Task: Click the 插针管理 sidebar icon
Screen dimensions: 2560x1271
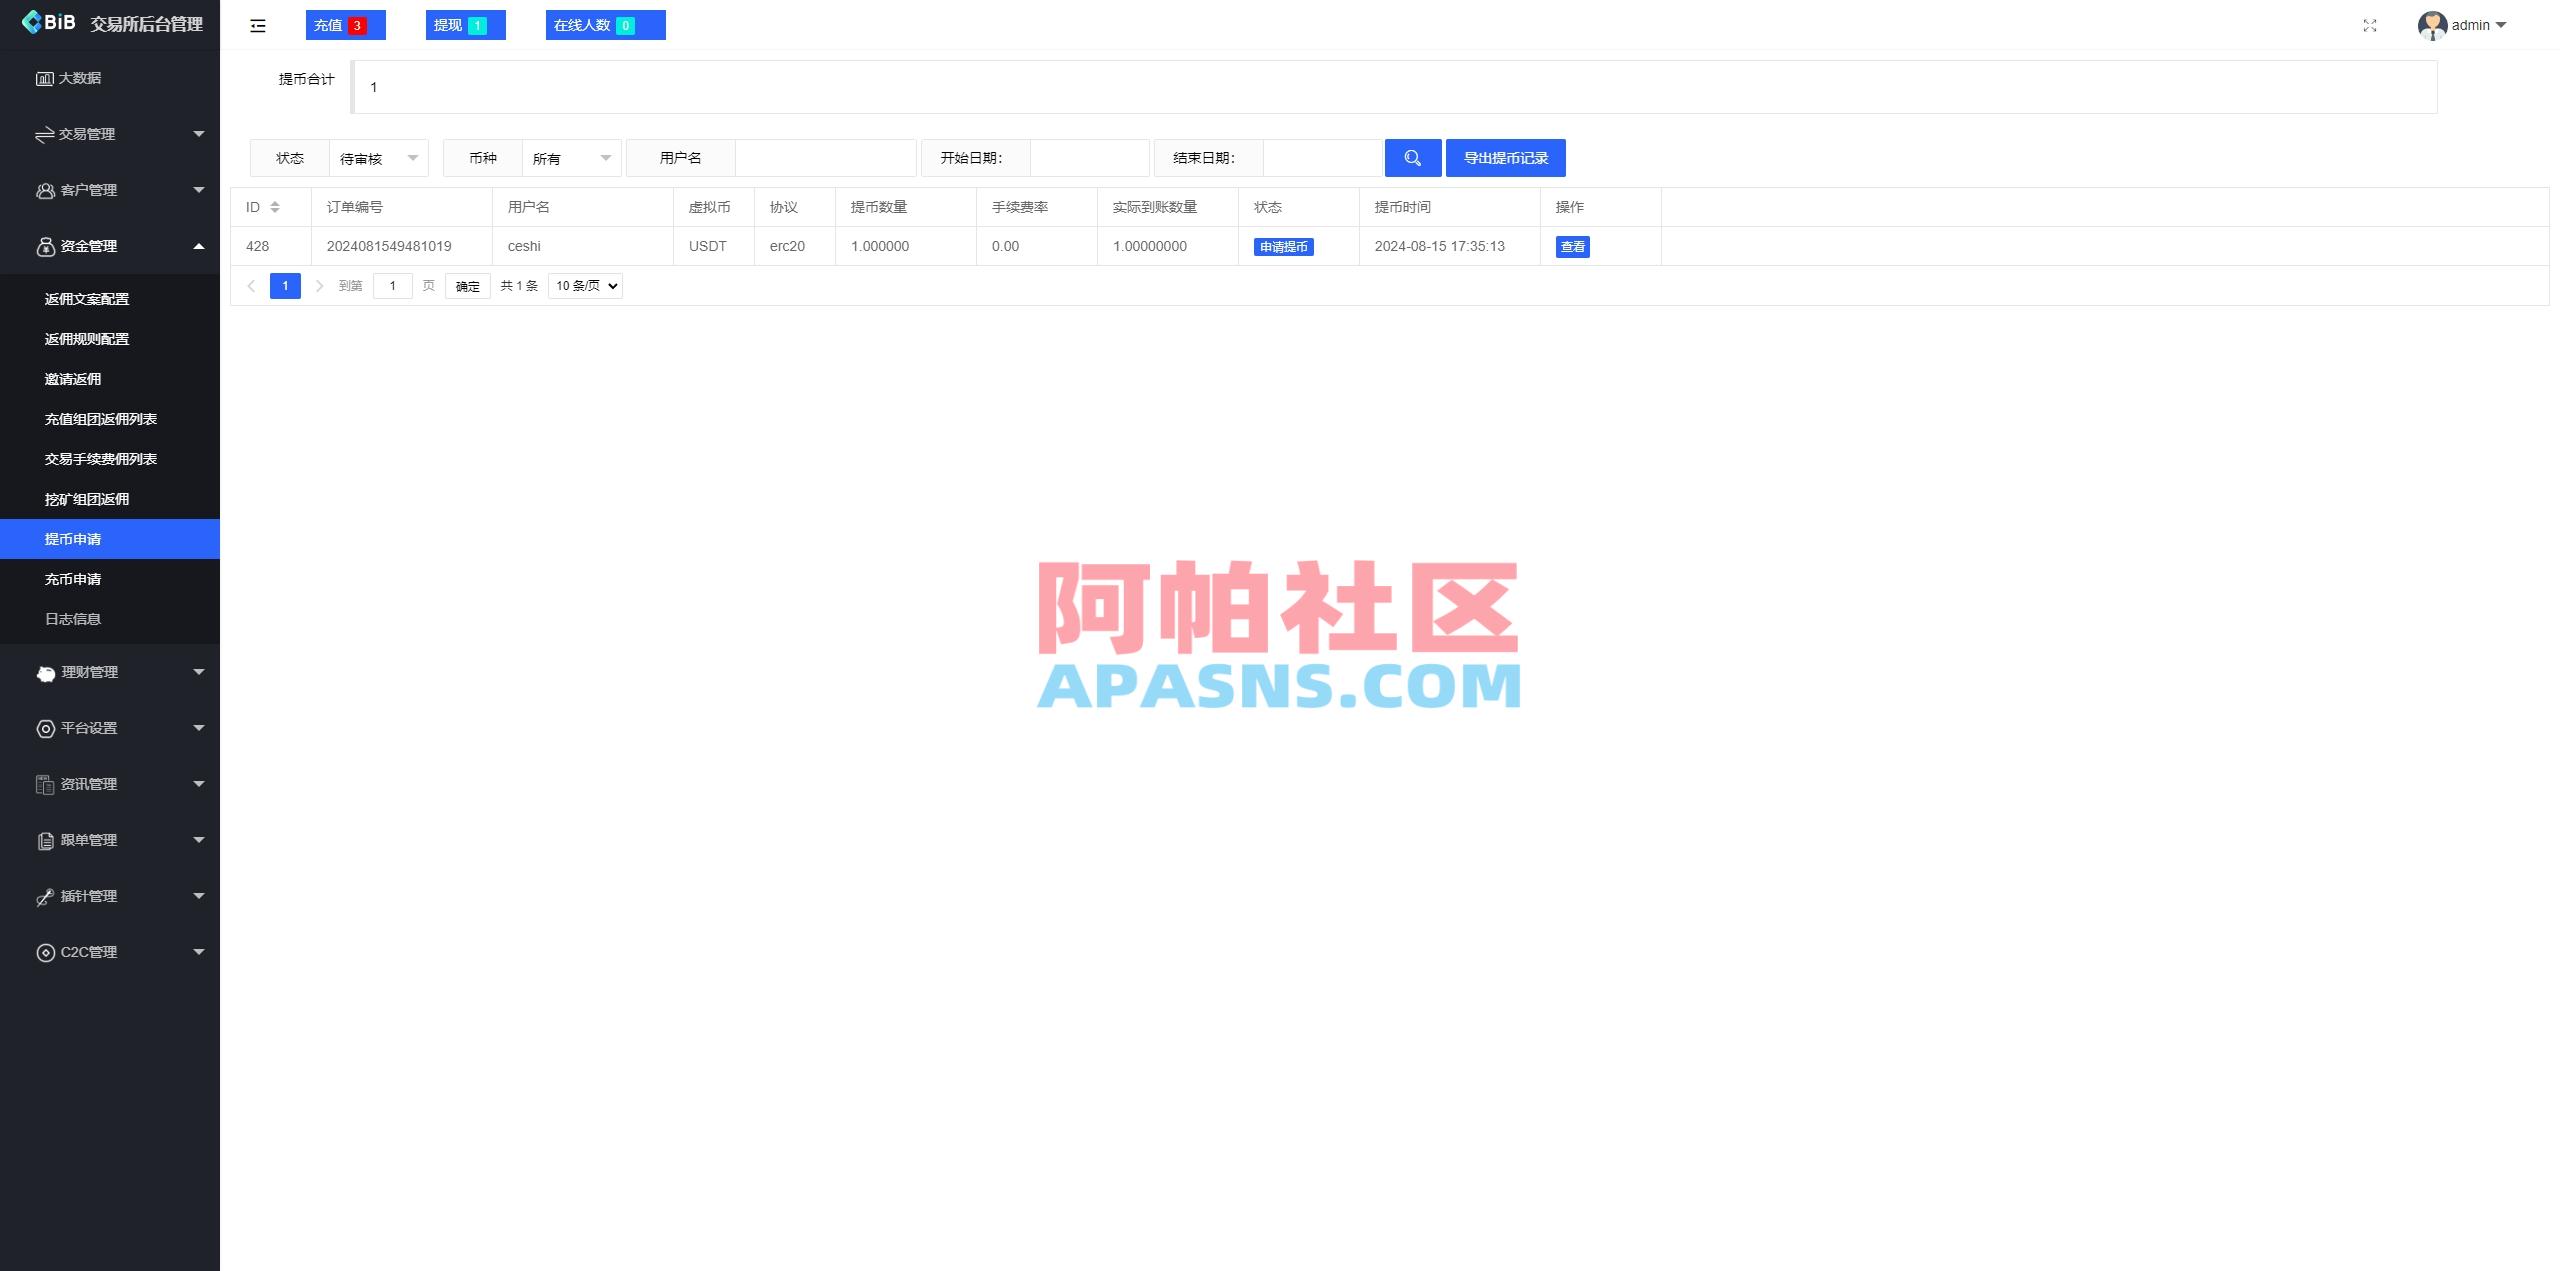Action: [x=45, y=896]
